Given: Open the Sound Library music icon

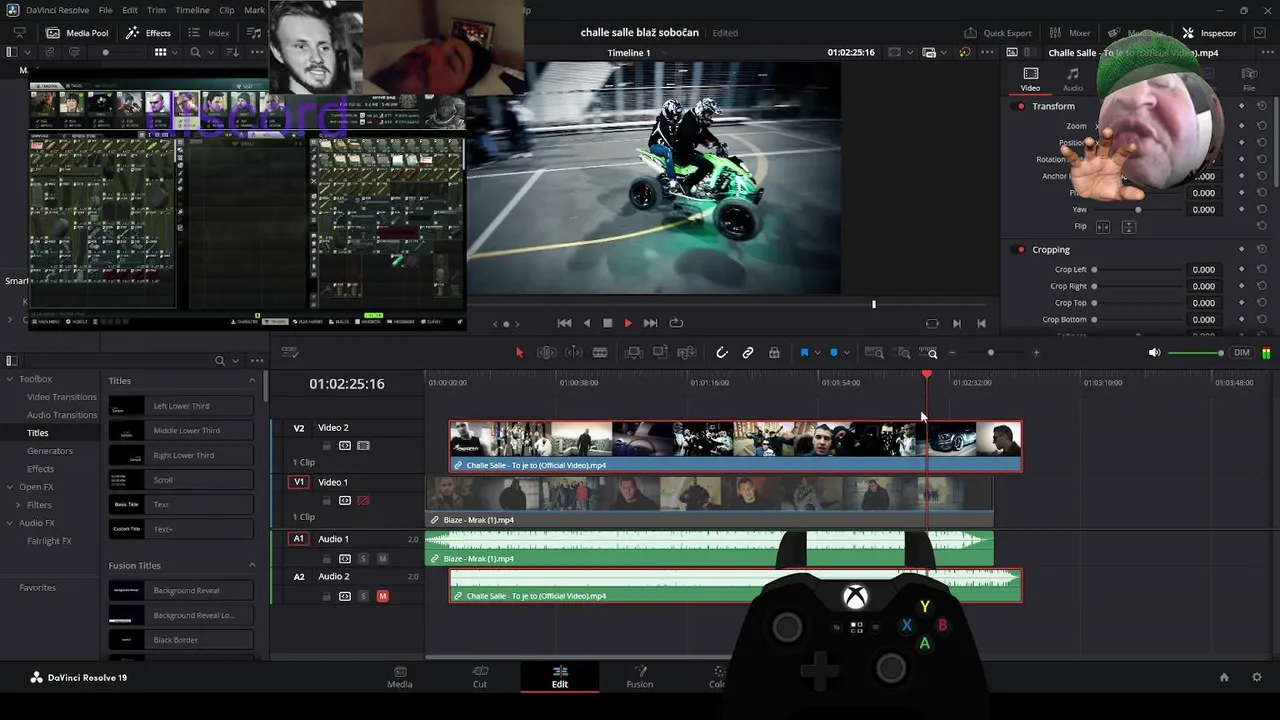Looking at the screenshot, I should [x=254, y=33].
